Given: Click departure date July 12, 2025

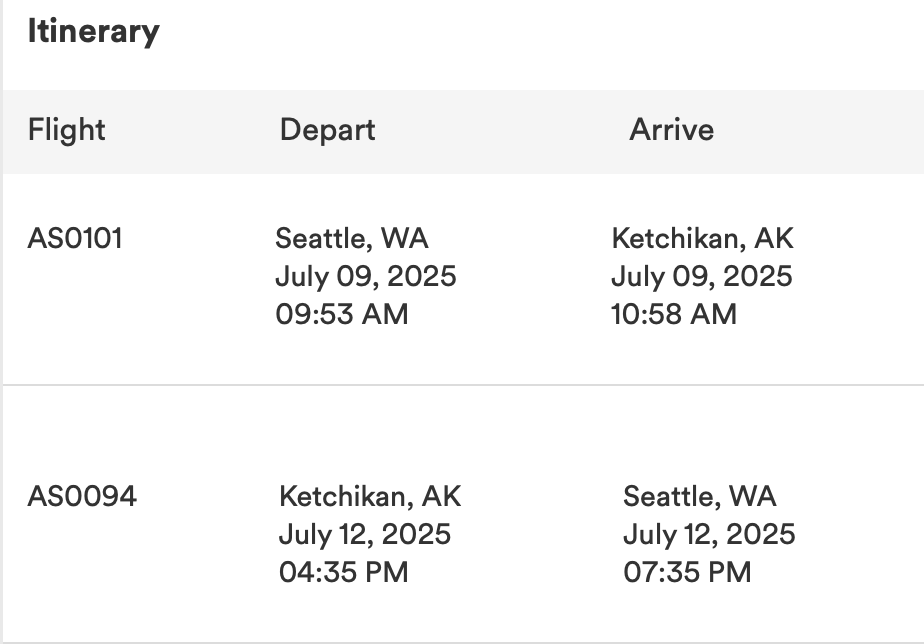Looking at the screenshot, I should pyautogui.click(x=365, y=534).
